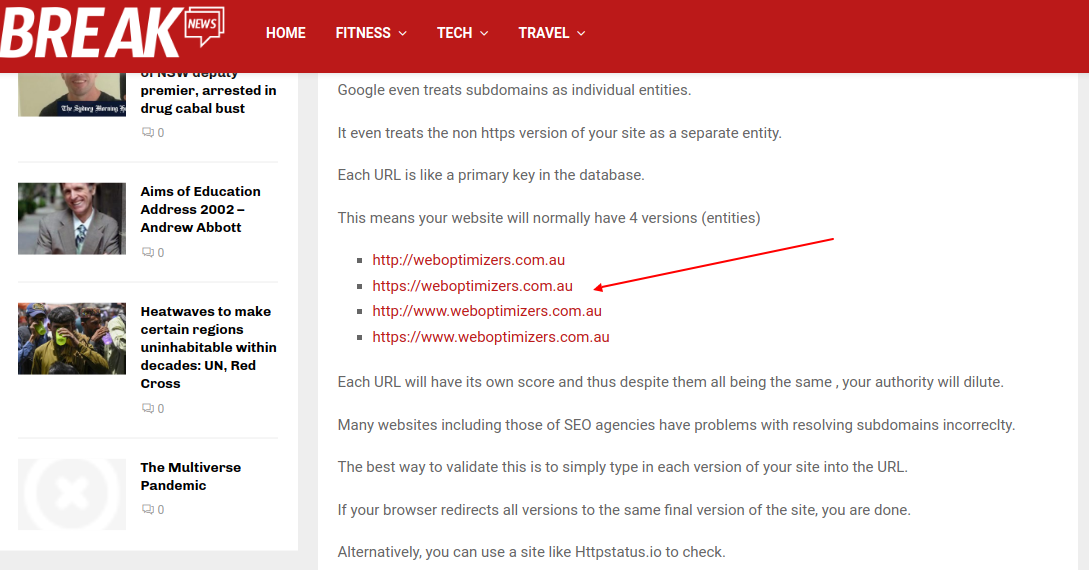Click the BREAK News logo

point(112,32)
